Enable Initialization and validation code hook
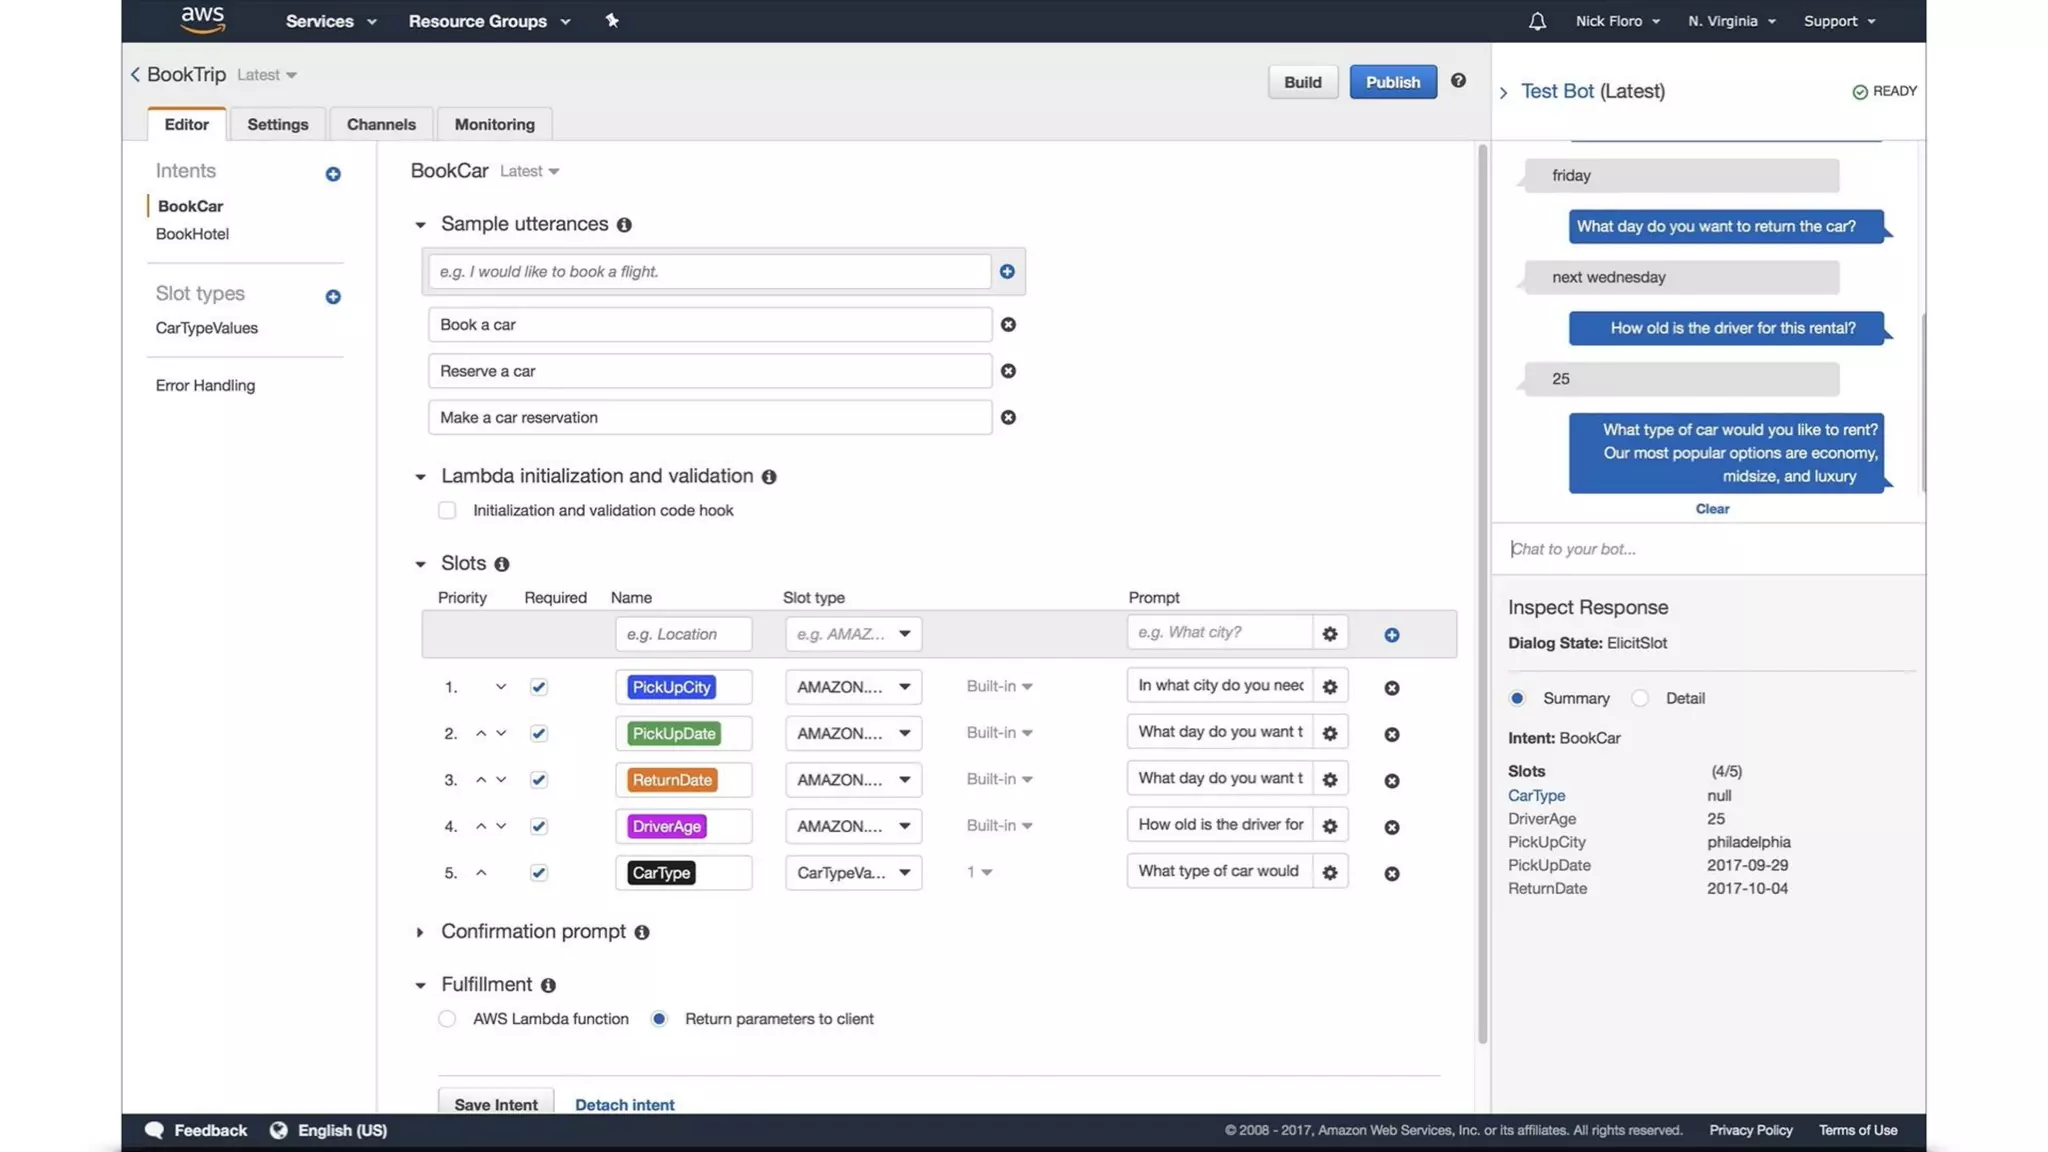This screenshot has height=1152, width=2048. click(x=447, y=510)
